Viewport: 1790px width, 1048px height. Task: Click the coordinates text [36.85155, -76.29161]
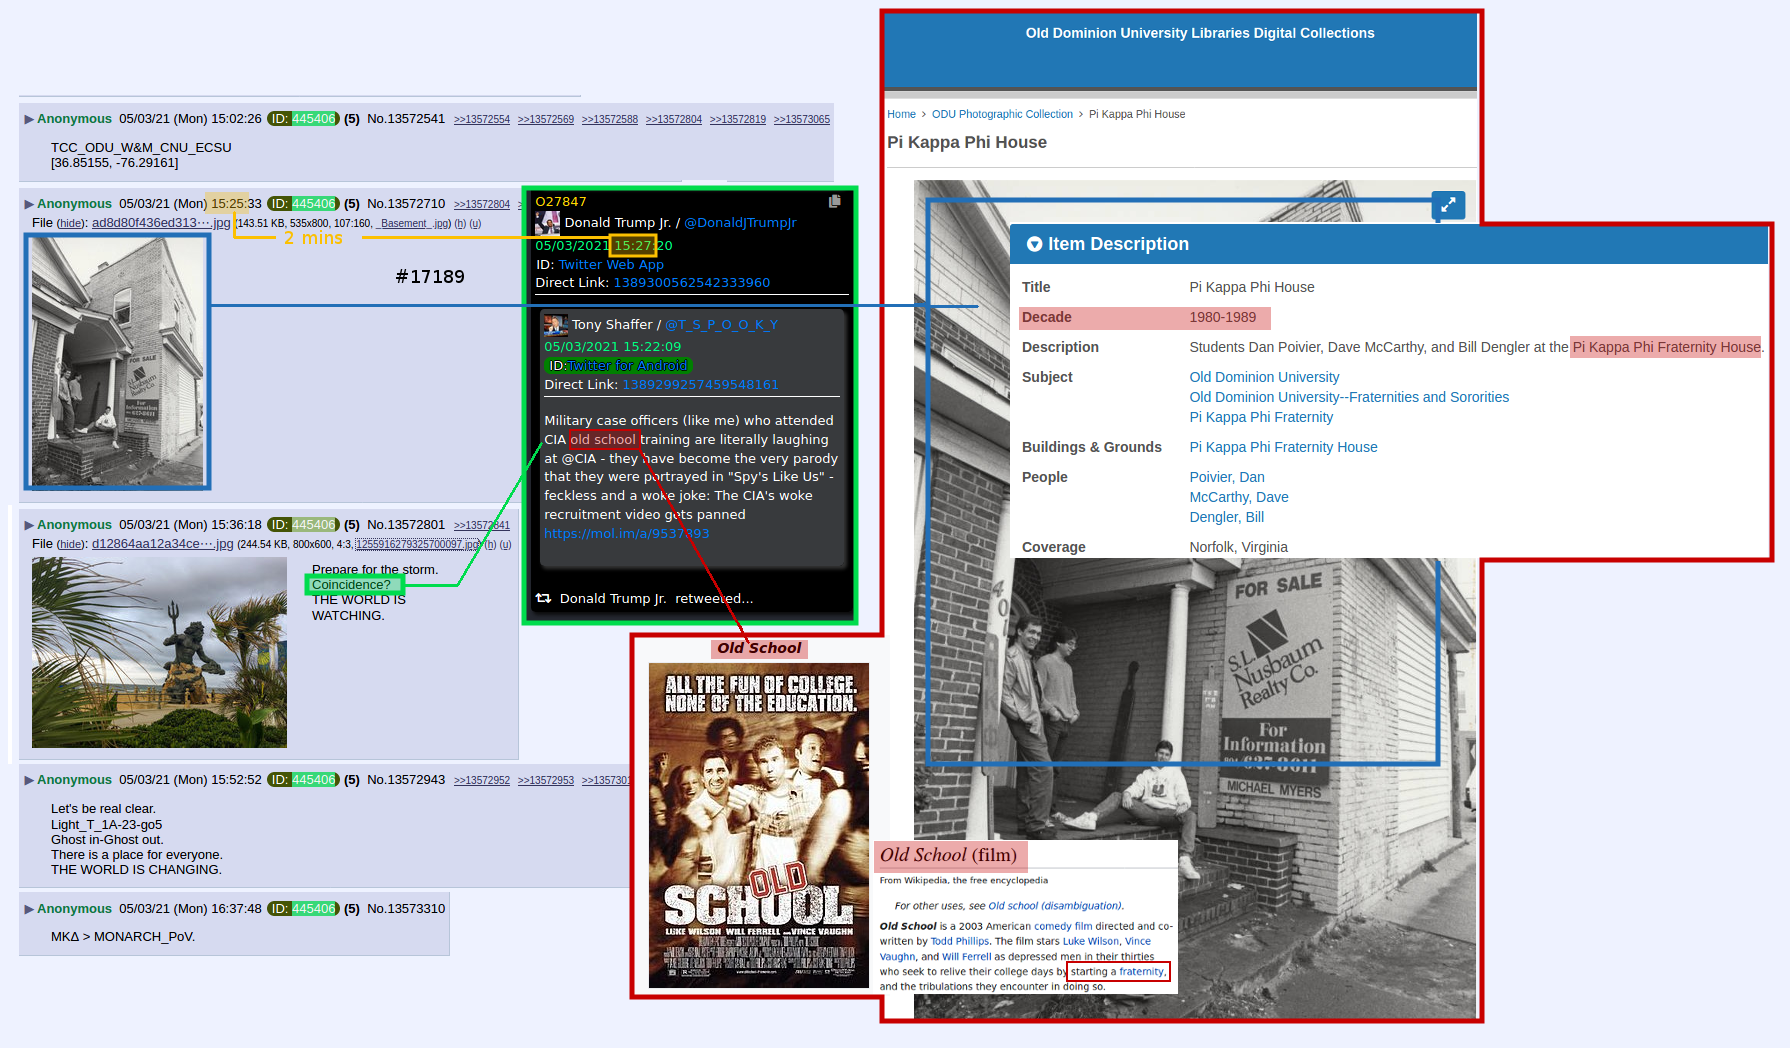click(x=115, y=163)
